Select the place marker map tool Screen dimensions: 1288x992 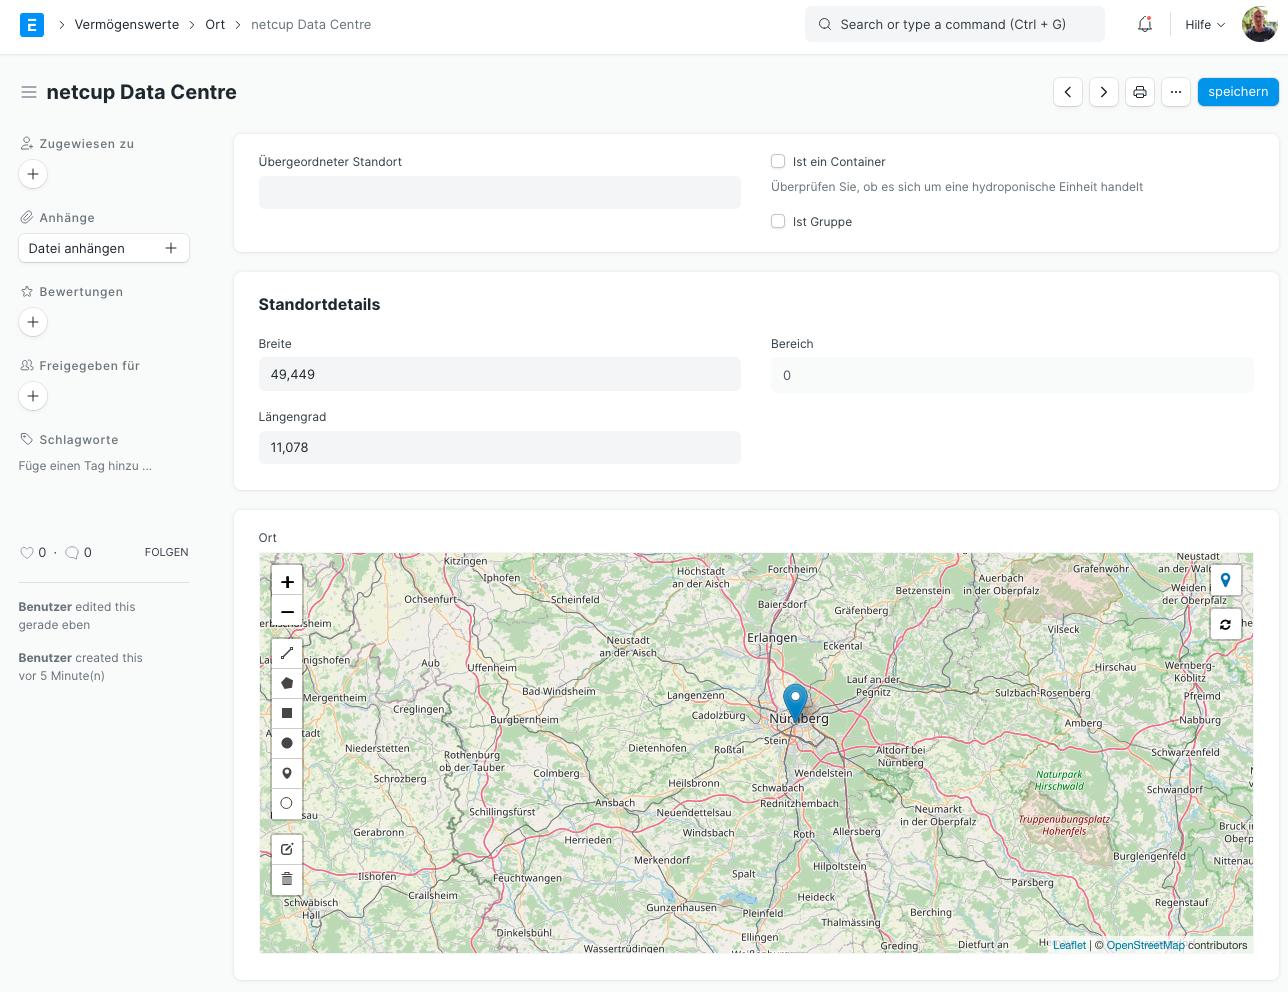287,773
